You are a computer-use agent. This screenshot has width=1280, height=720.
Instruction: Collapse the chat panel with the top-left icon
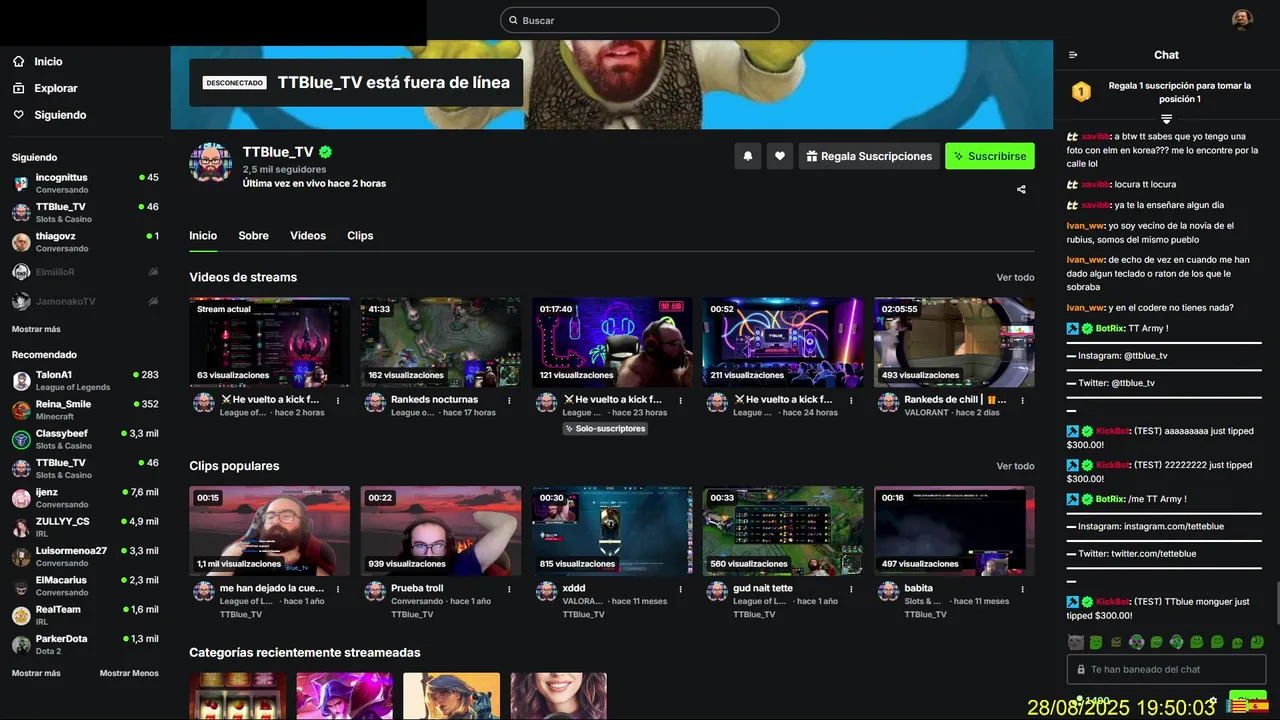1073,55
